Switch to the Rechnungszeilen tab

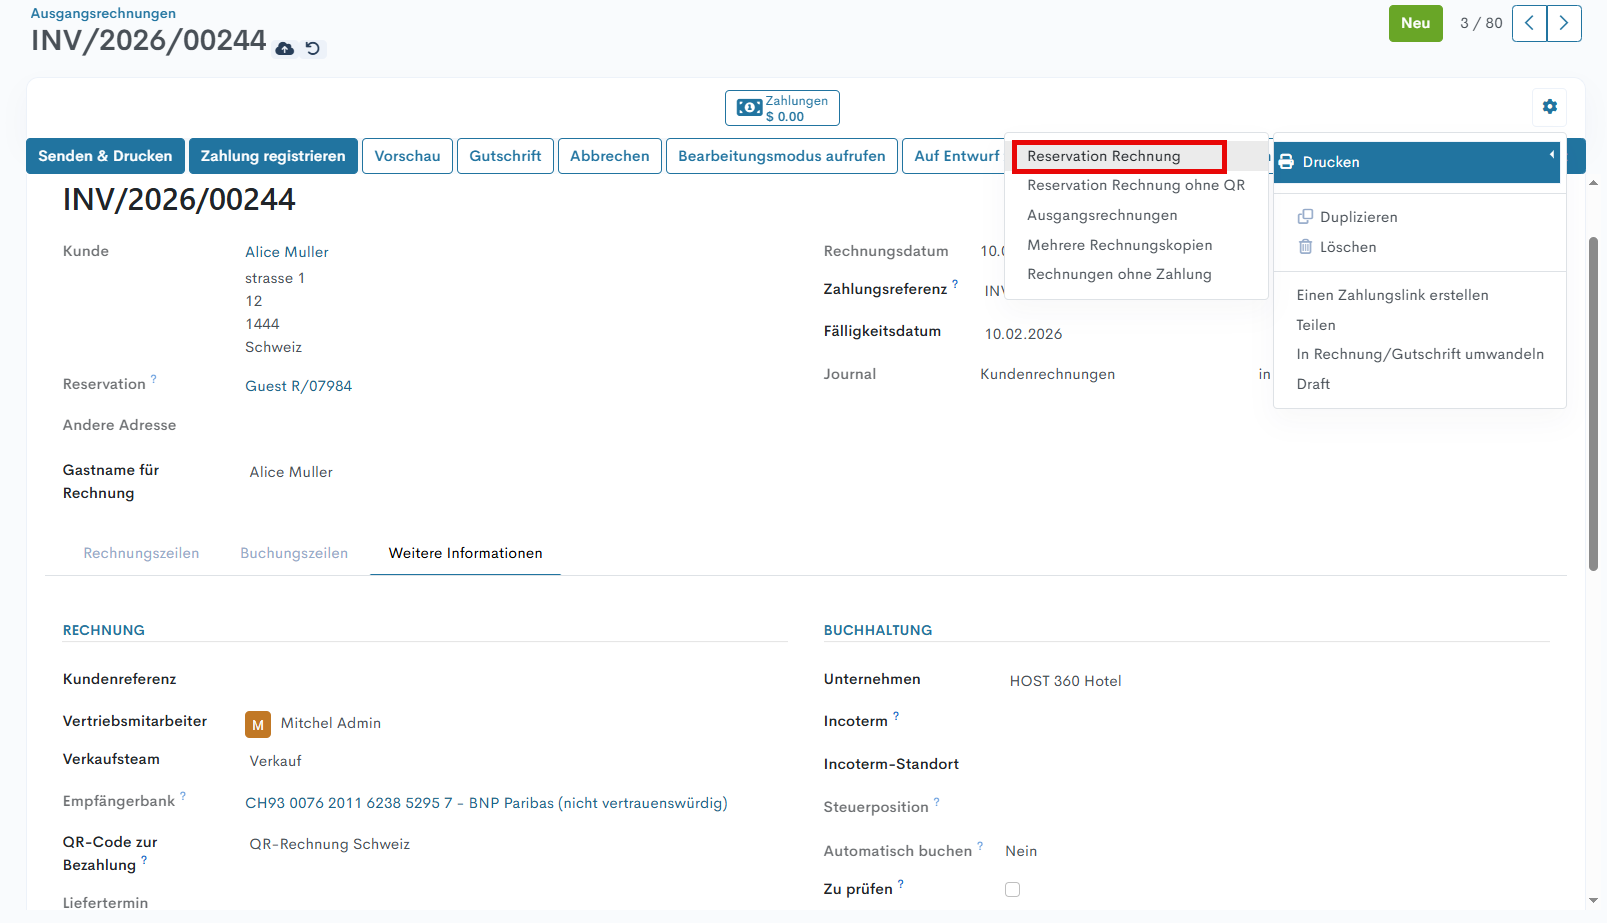(141, 553)
